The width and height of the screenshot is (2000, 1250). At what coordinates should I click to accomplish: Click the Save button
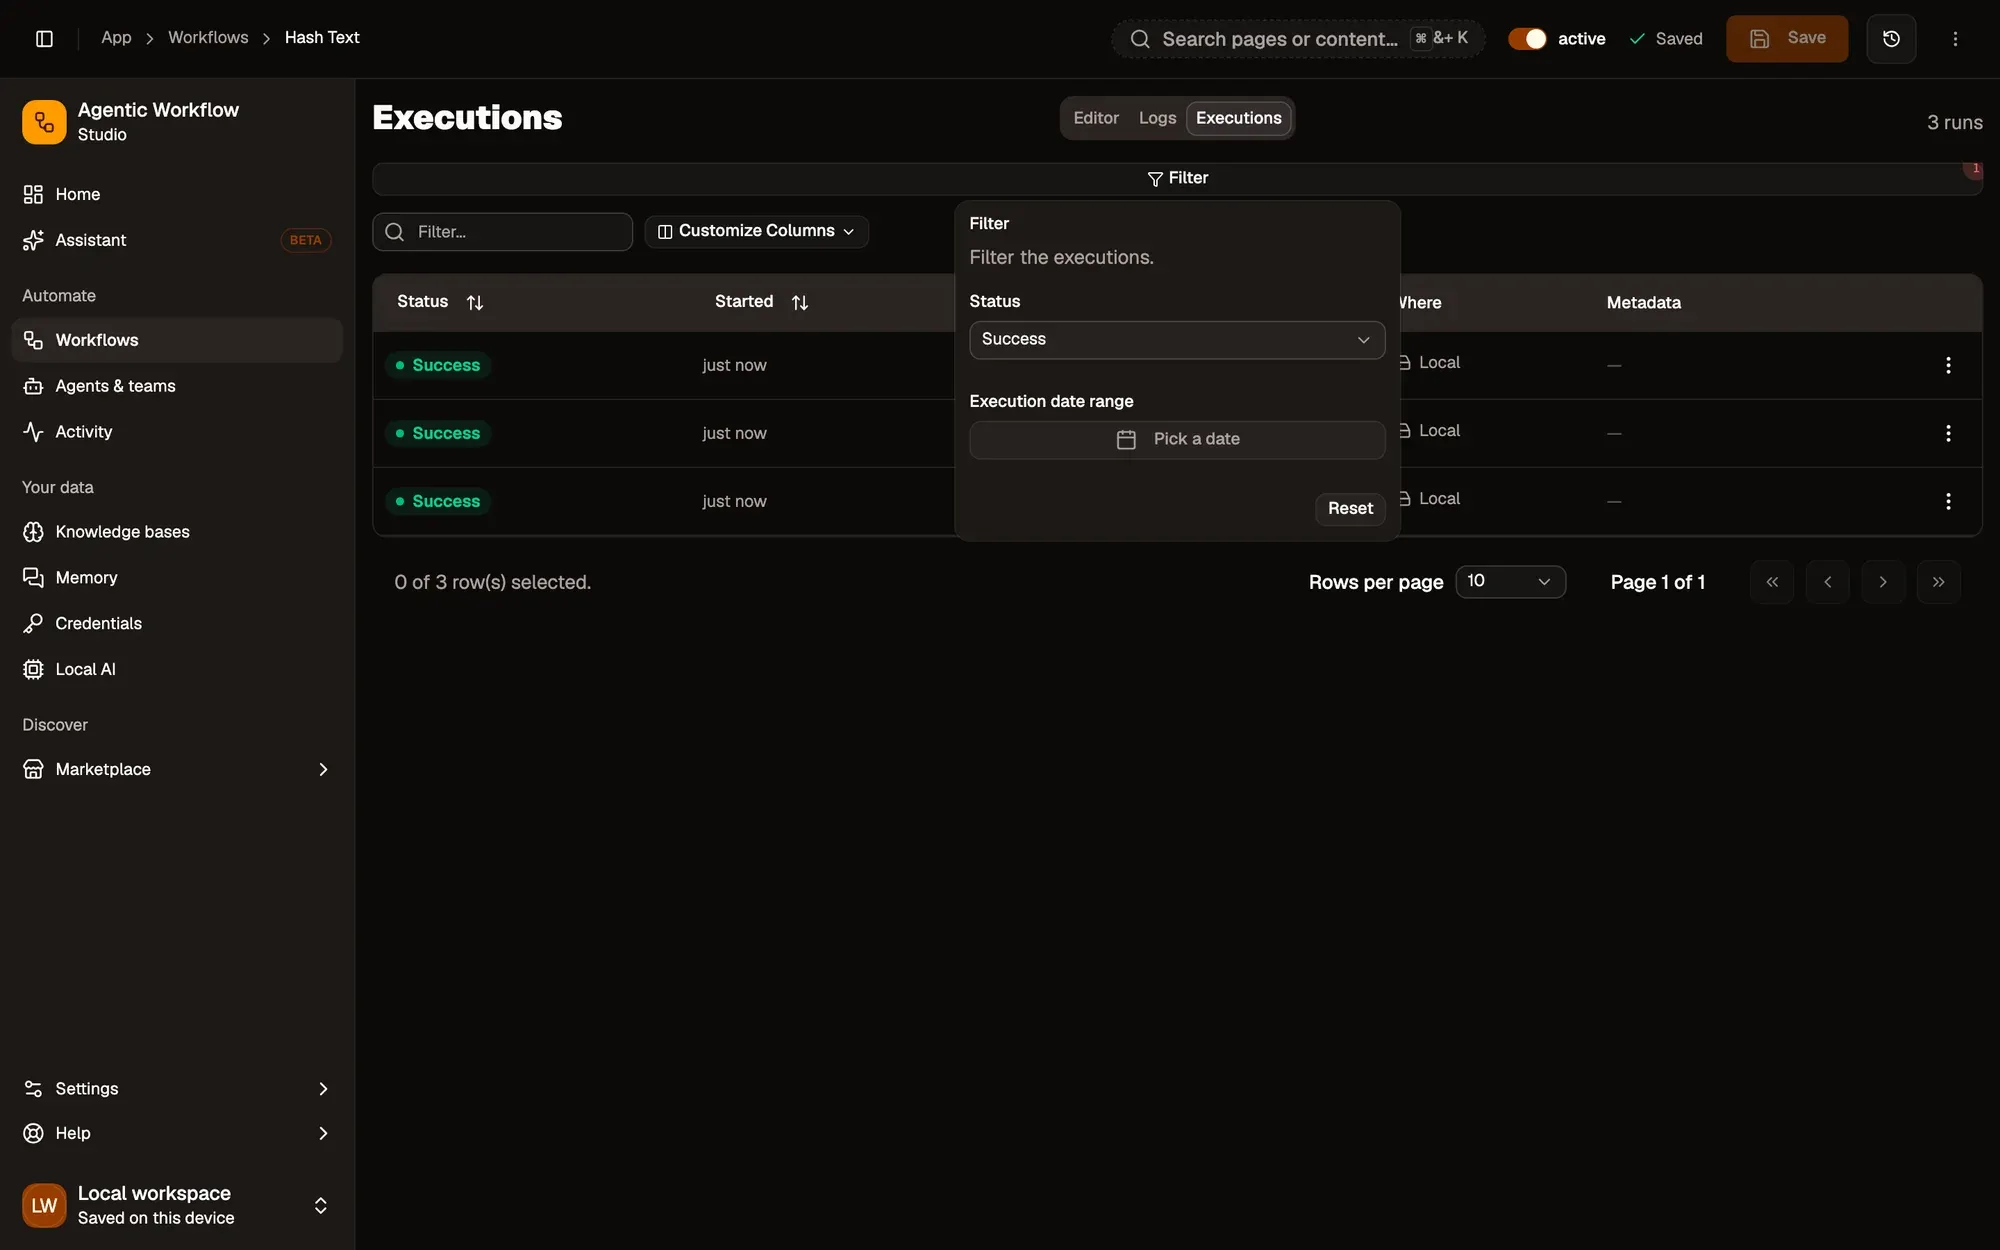point(1787,38)
